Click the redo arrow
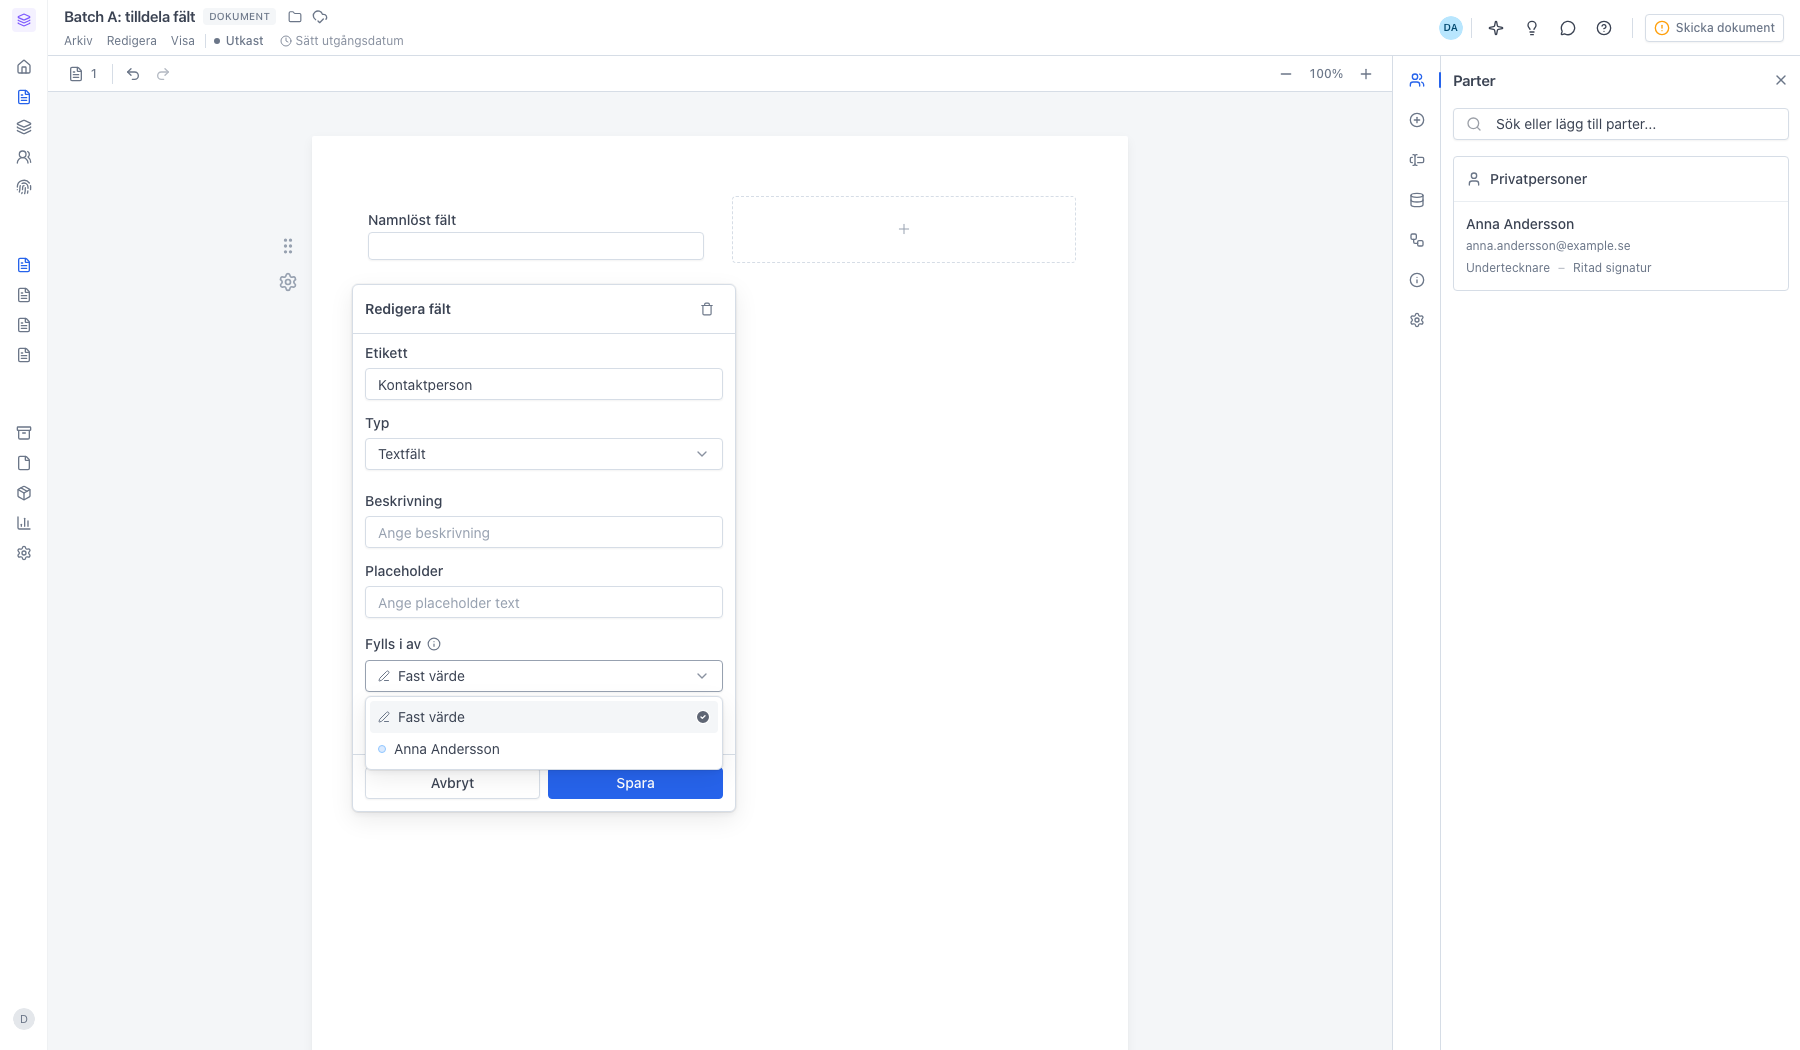 (x=163, y=74)
